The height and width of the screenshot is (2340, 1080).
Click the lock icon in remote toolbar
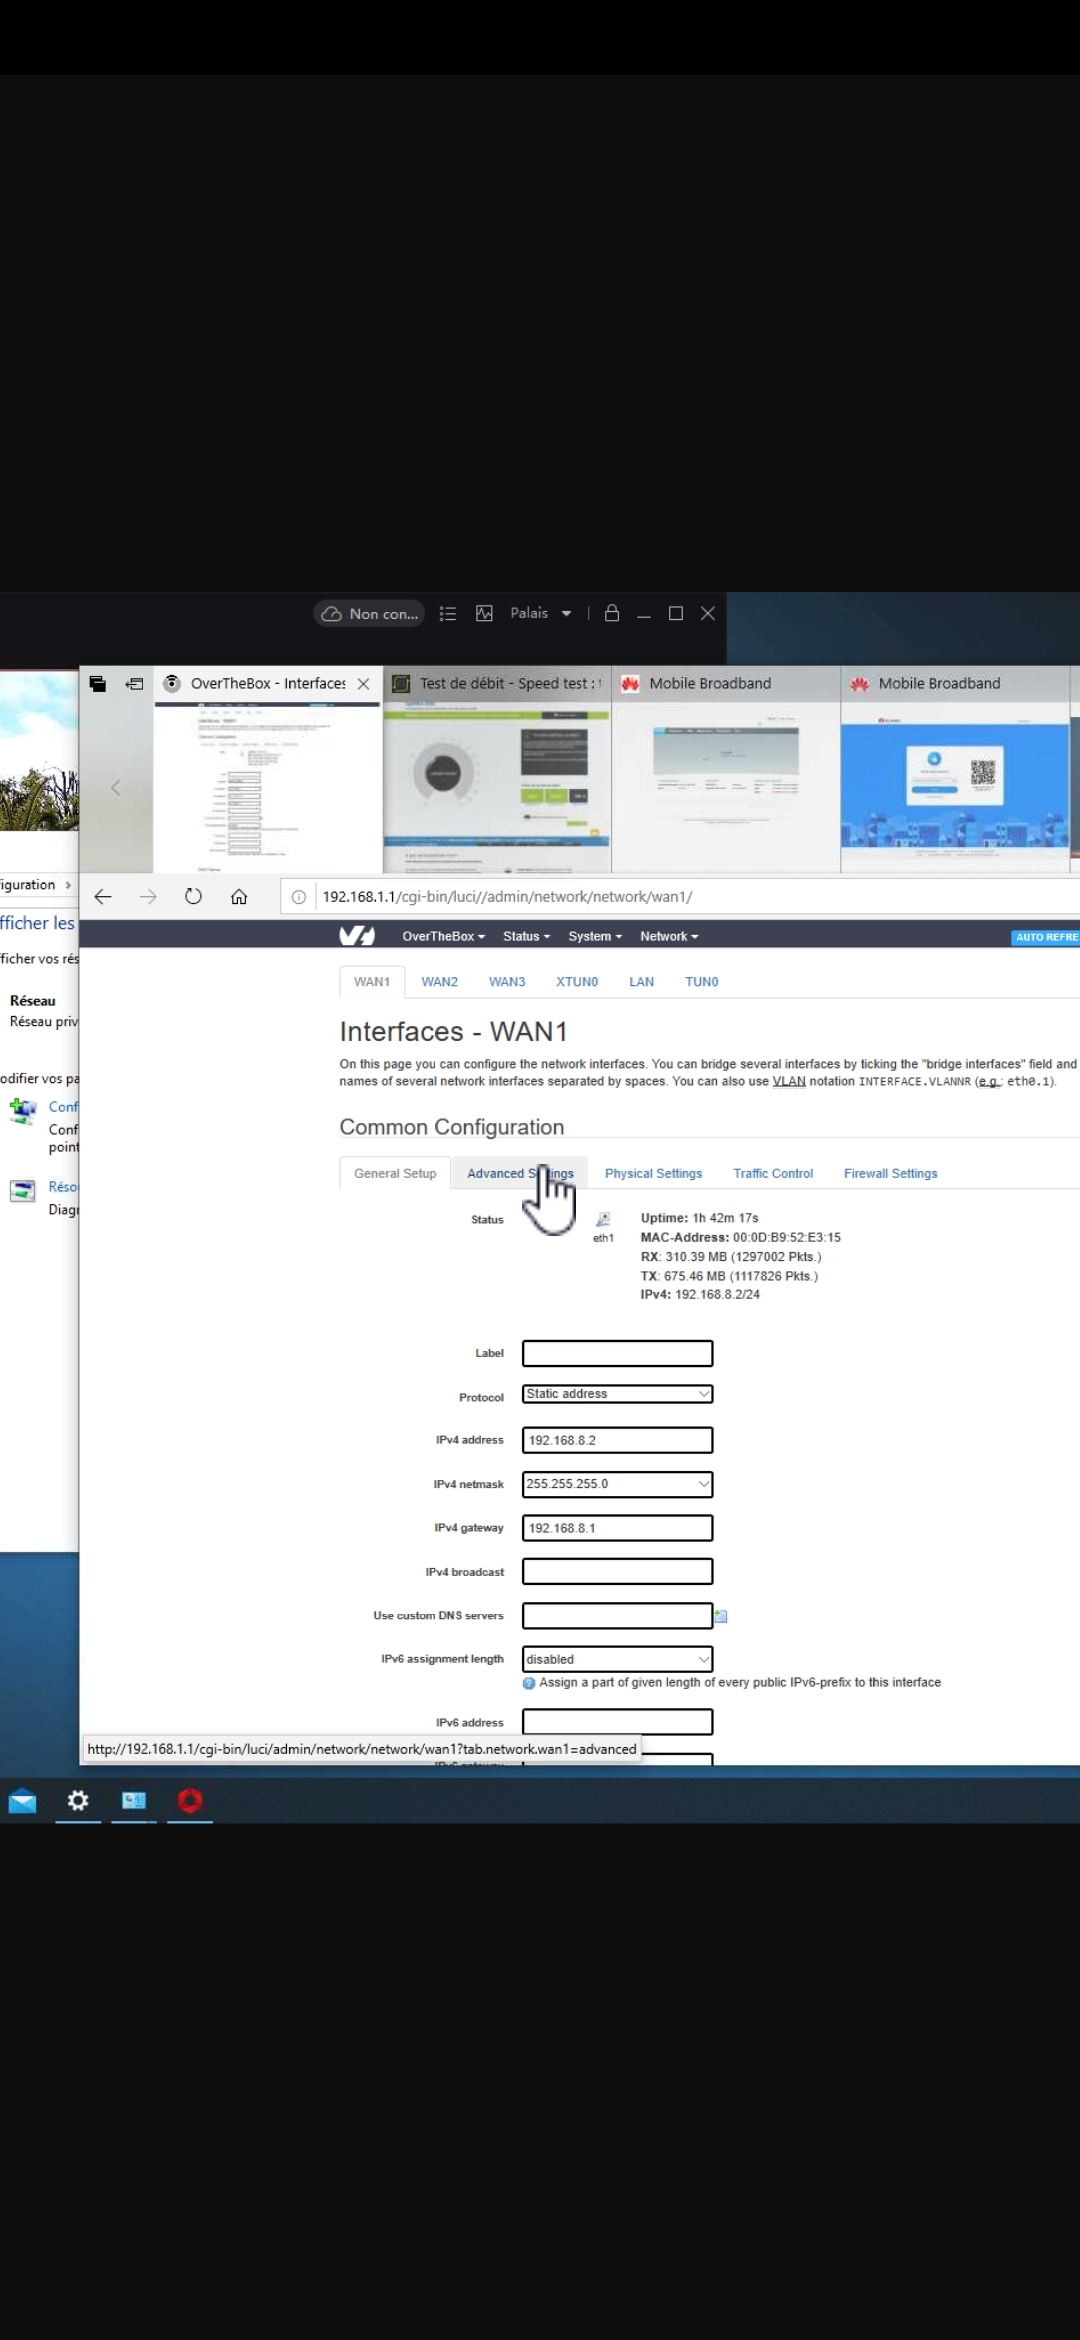612,613
